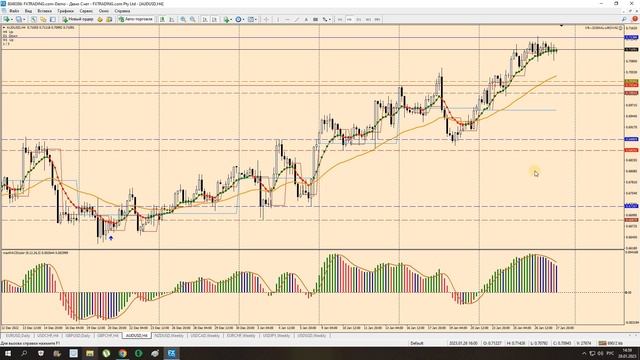
Task: Open the indicators list icon
Action: click(226, 19)
